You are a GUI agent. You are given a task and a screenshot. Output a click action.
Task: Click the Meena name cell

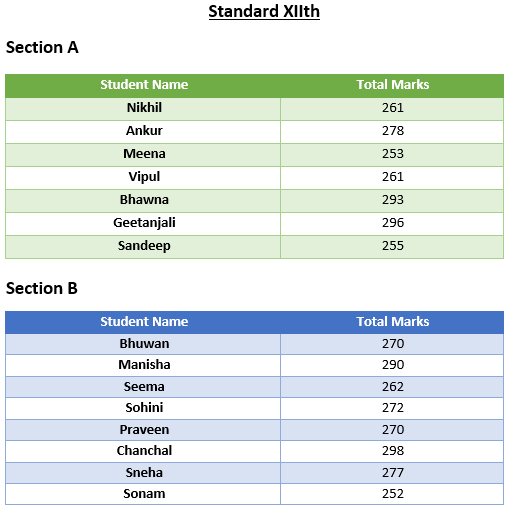point(143,155)
